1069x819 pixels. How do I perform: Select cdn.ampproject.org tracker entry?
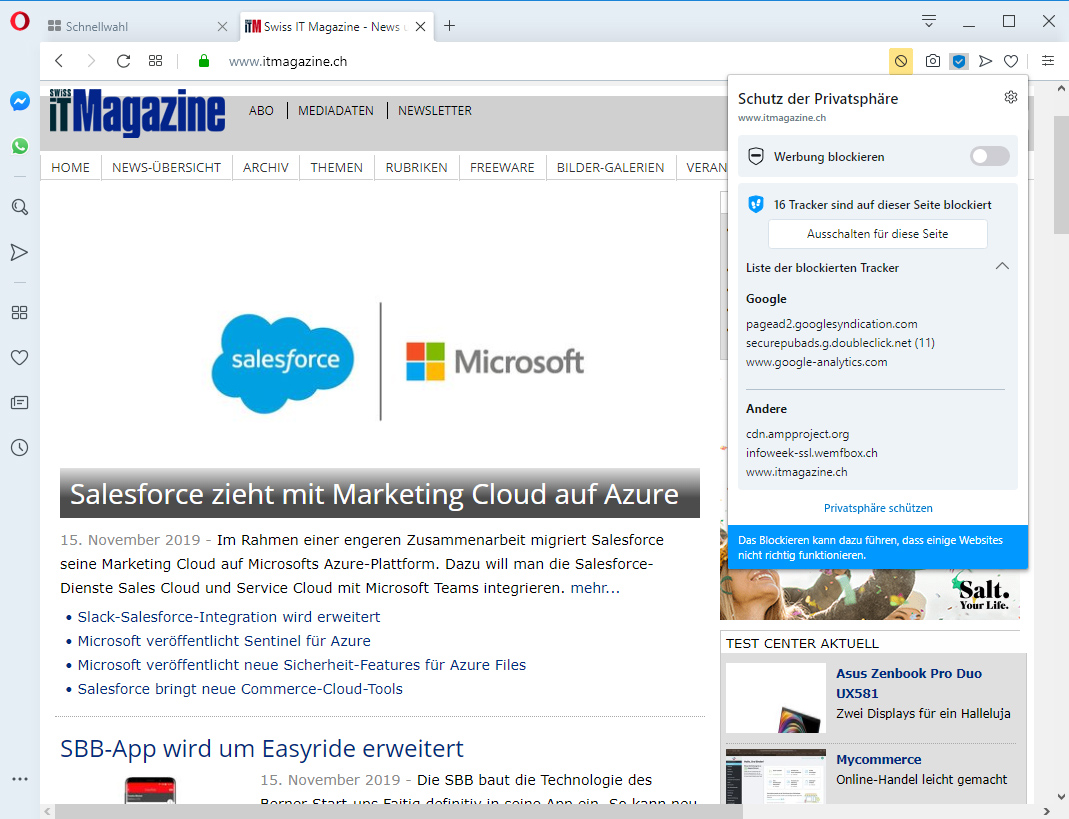(x=798, y=434)
